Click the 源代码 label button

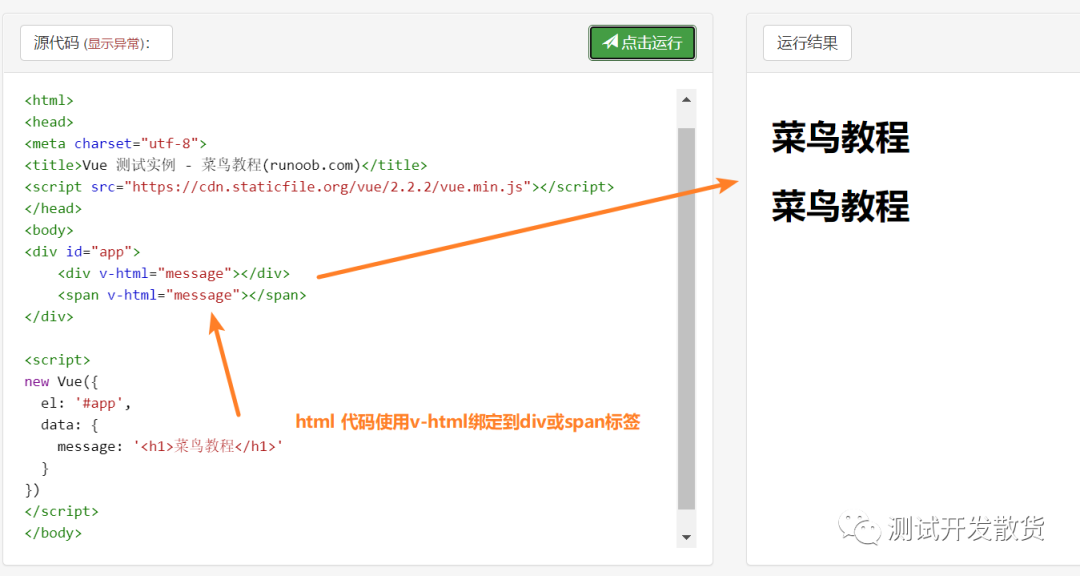96,43
